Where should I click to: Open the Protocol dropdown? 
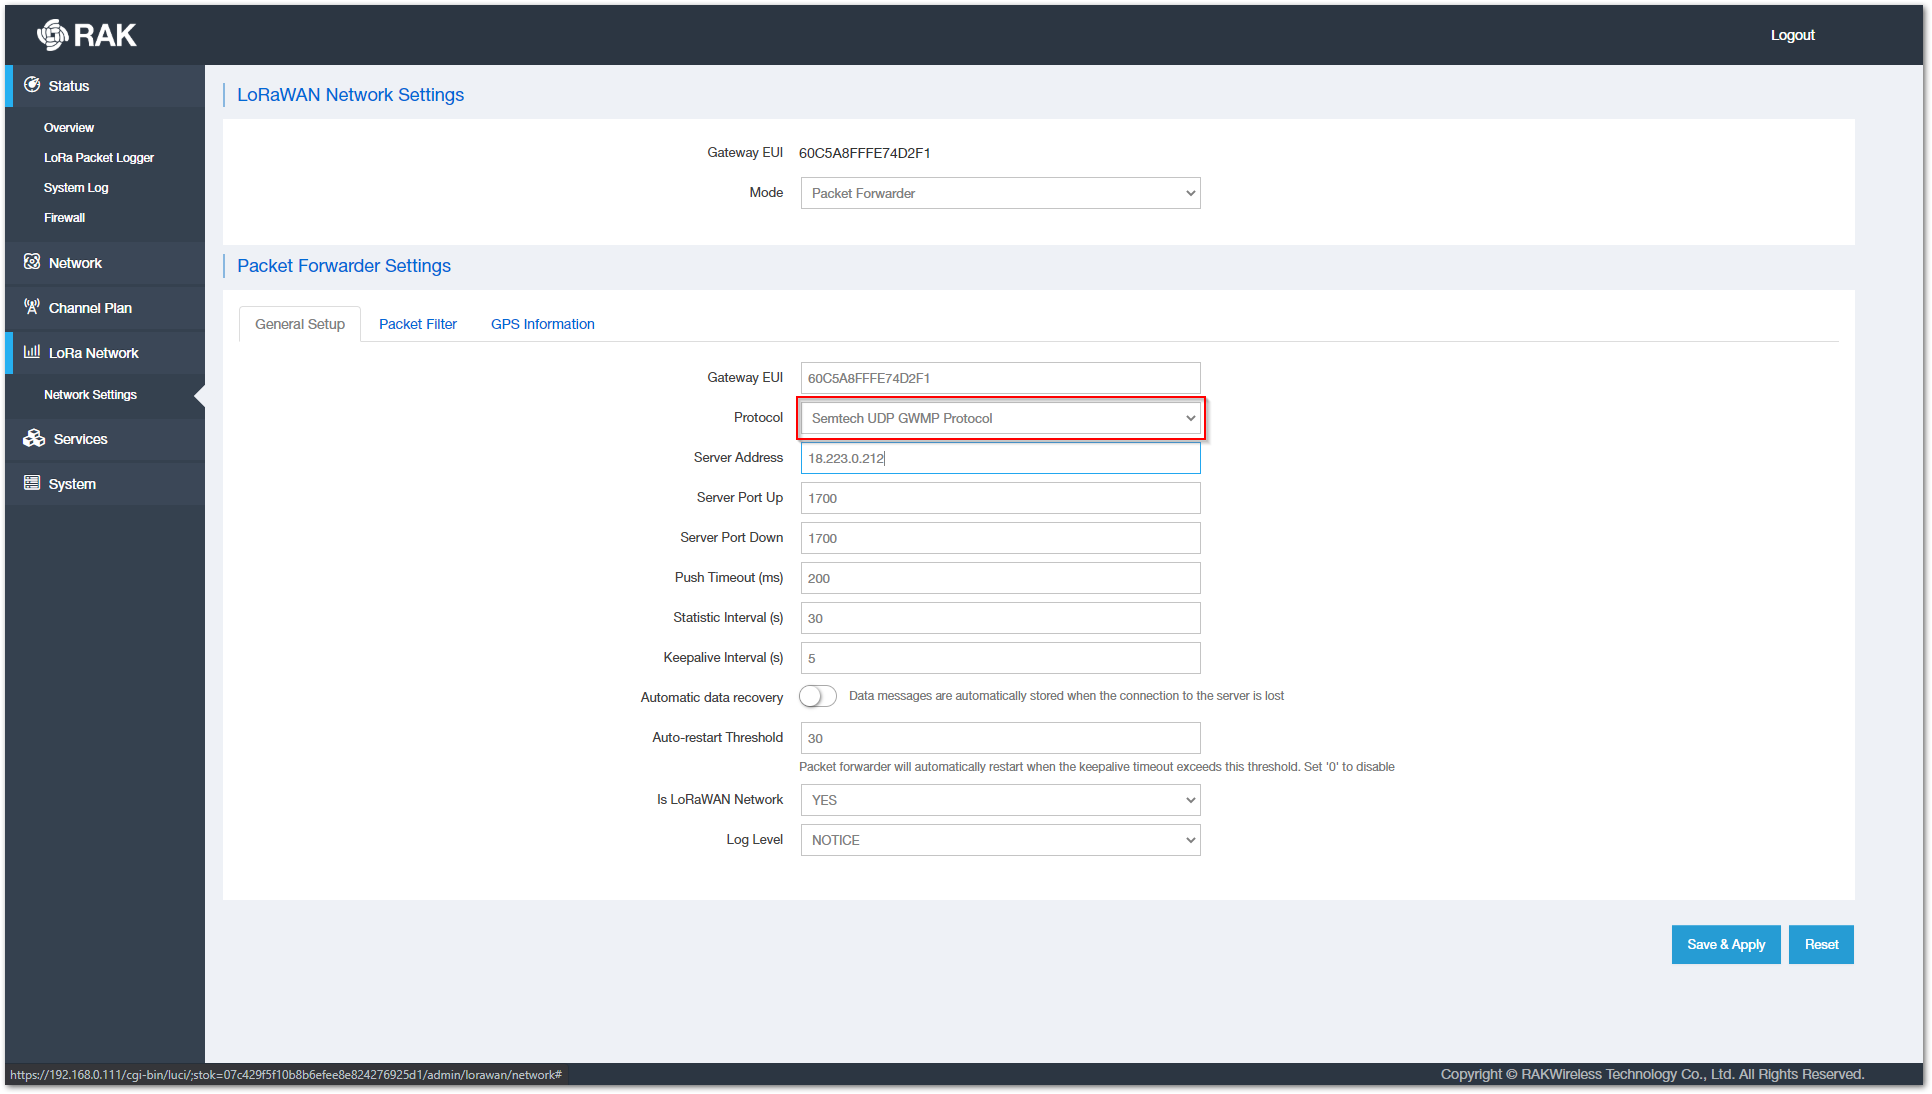(x=1000, y=418)
